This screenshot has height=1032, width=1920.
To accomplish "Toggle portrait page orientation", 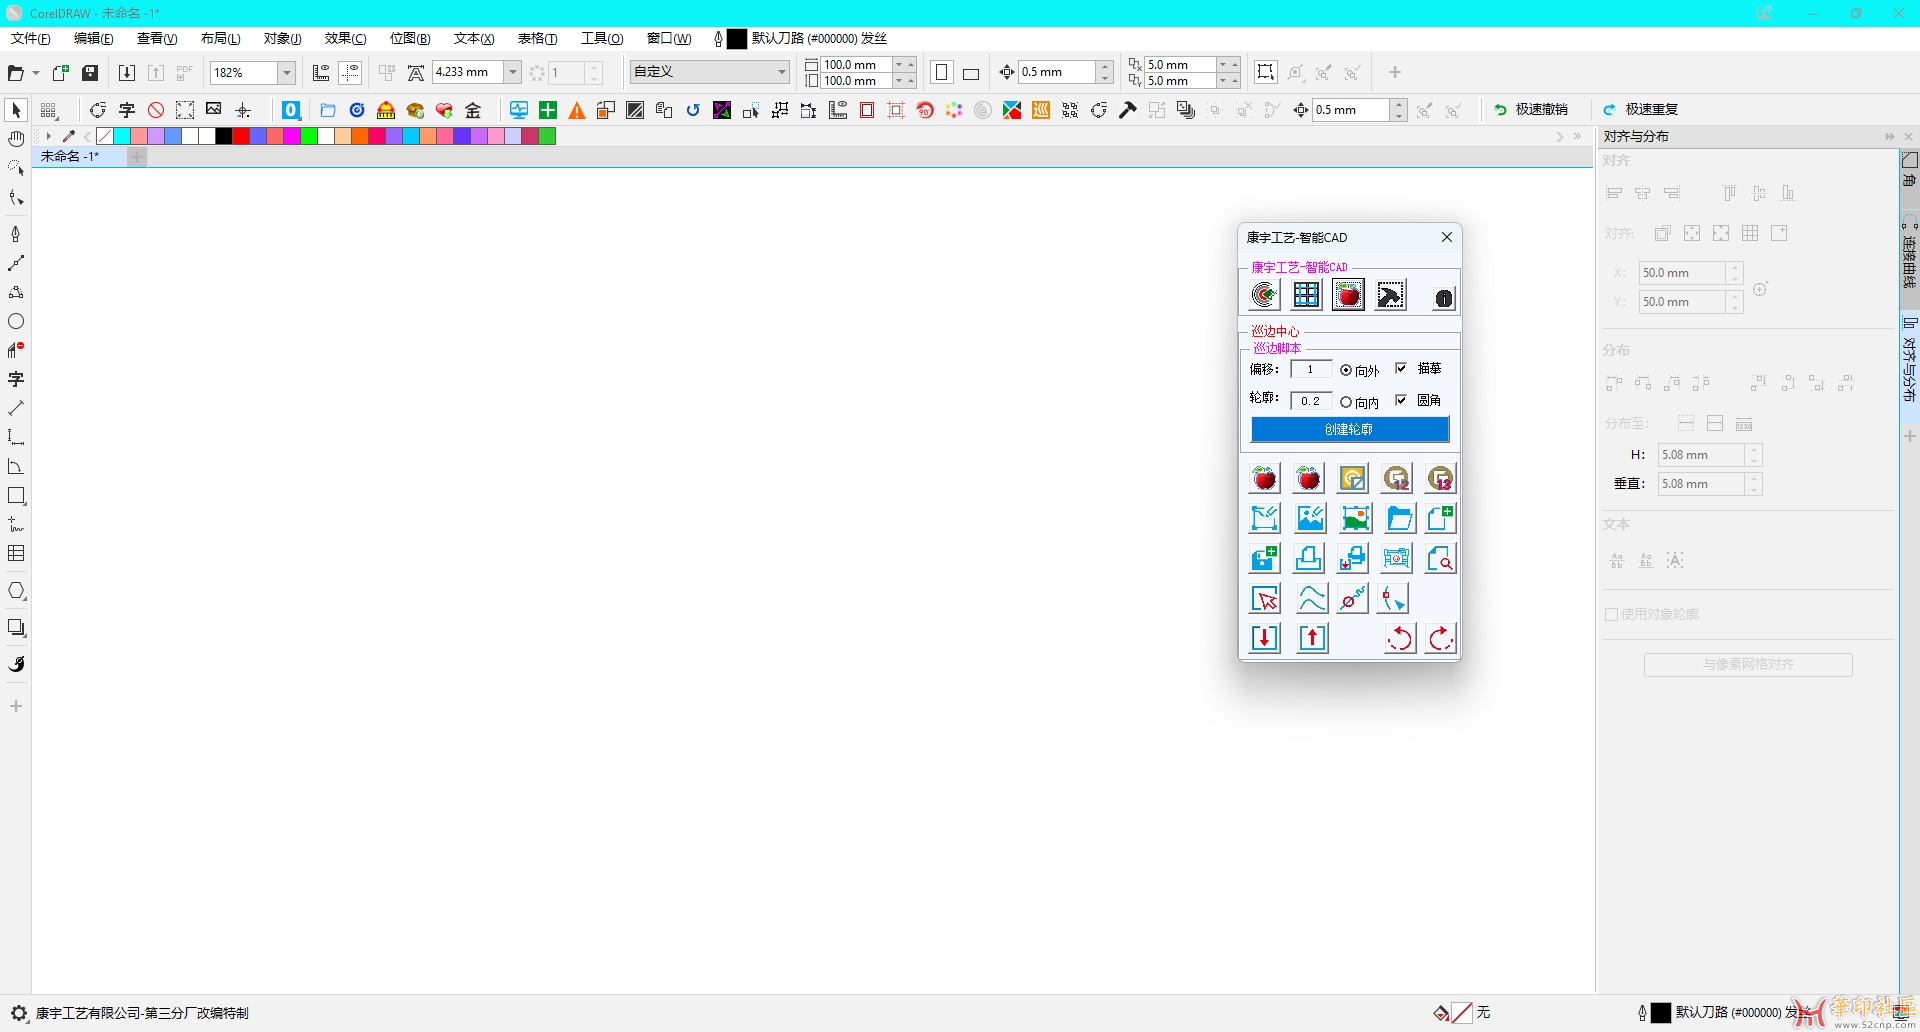I will click(x=941, y=72).
